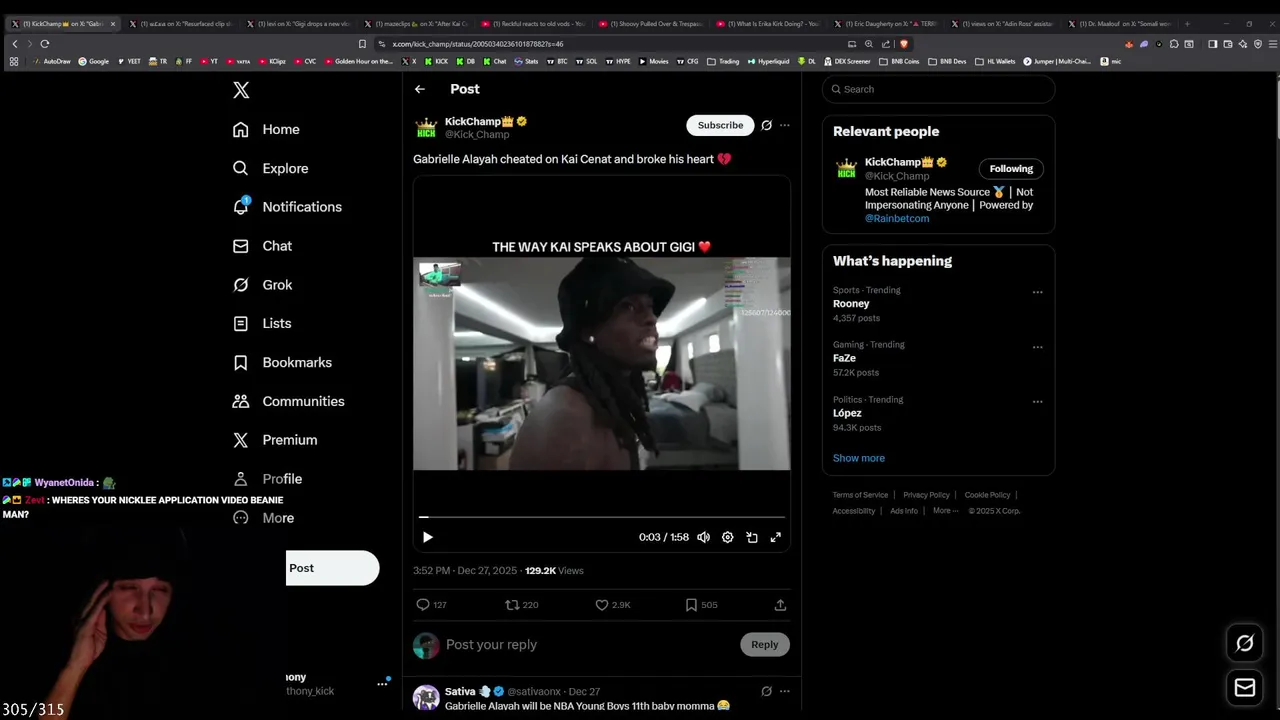The height and width of the screenshot is (720, 1280).
Task: Open the @Rainbetcom link
Action: (897, 218)
